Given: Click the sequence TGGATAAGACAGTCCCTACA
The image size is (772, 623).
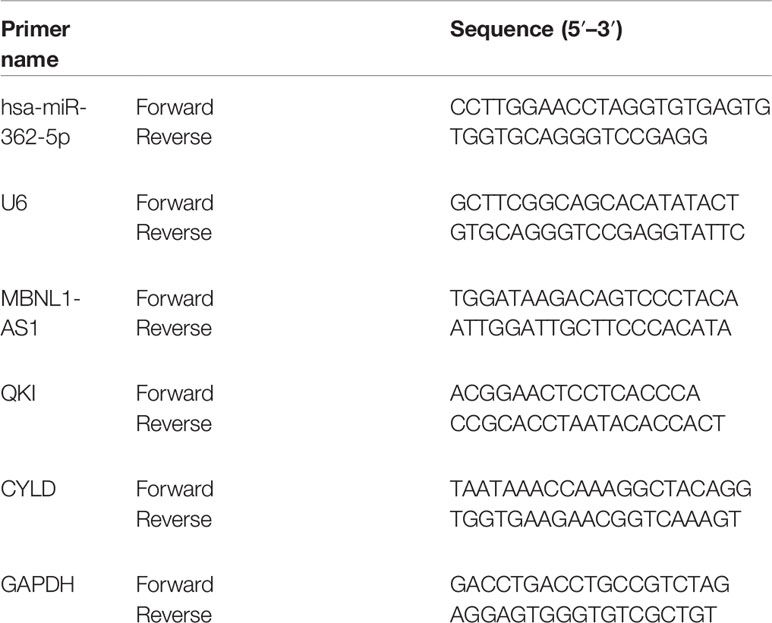Looking at the screenshot, I should point(594,298).
